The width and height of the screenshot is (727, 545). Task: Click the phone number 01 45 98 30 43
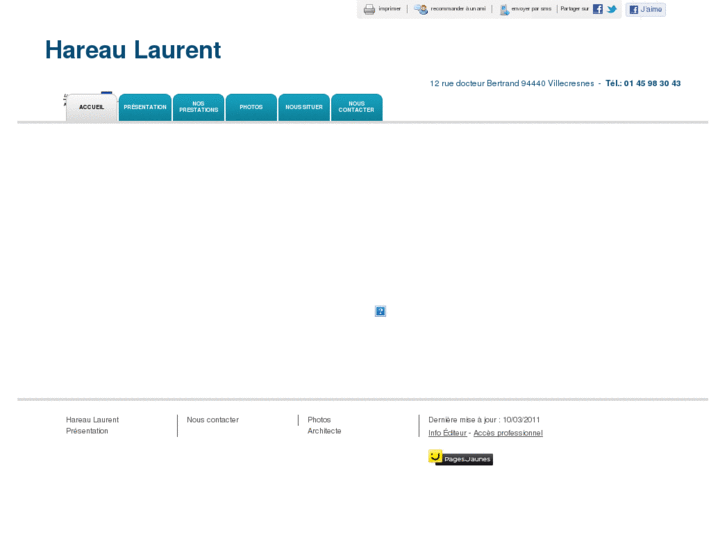[652, 83]
